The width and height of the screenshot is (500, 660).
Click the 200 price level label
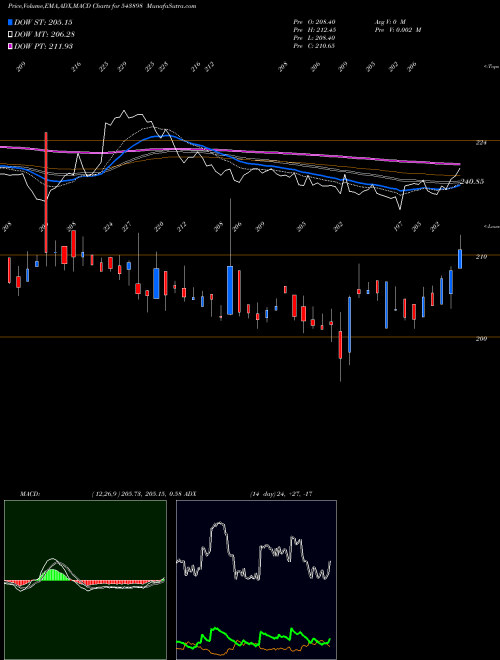click(x=481, y=339)
